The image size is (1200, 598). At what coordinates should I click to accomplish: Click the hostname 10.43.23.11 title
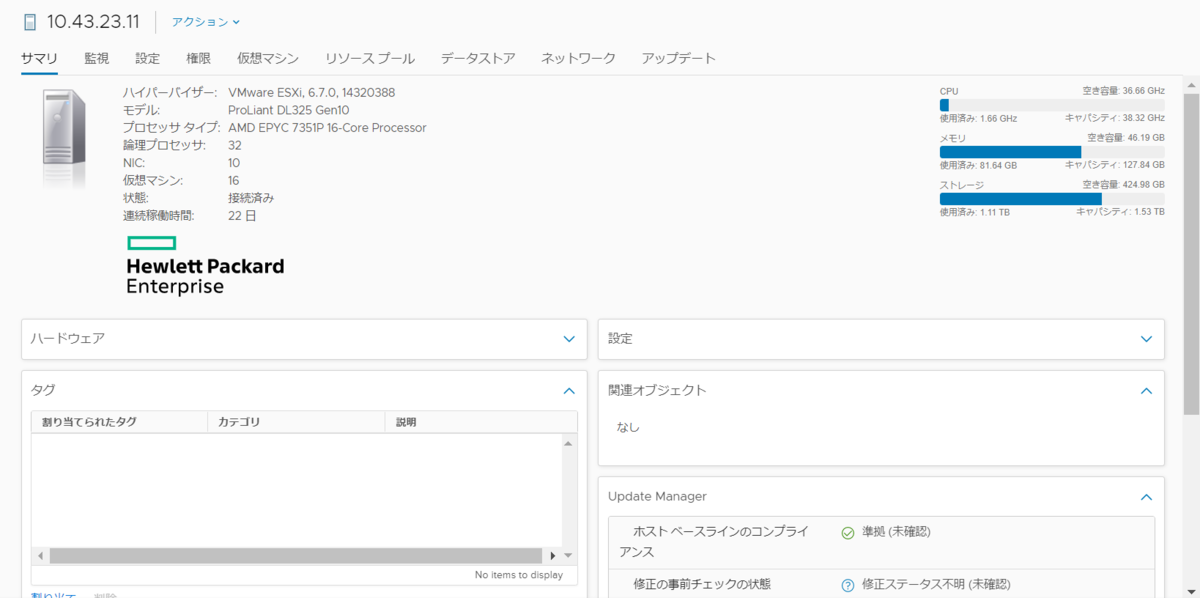tap(94, 22)
